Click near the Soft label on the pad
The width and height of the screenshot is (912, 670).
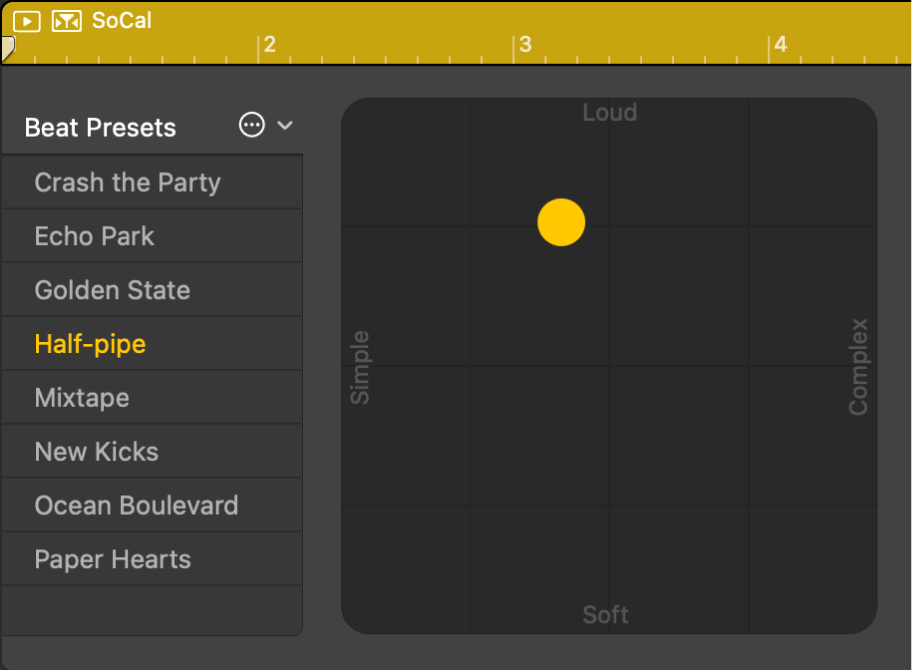[605, 614]
